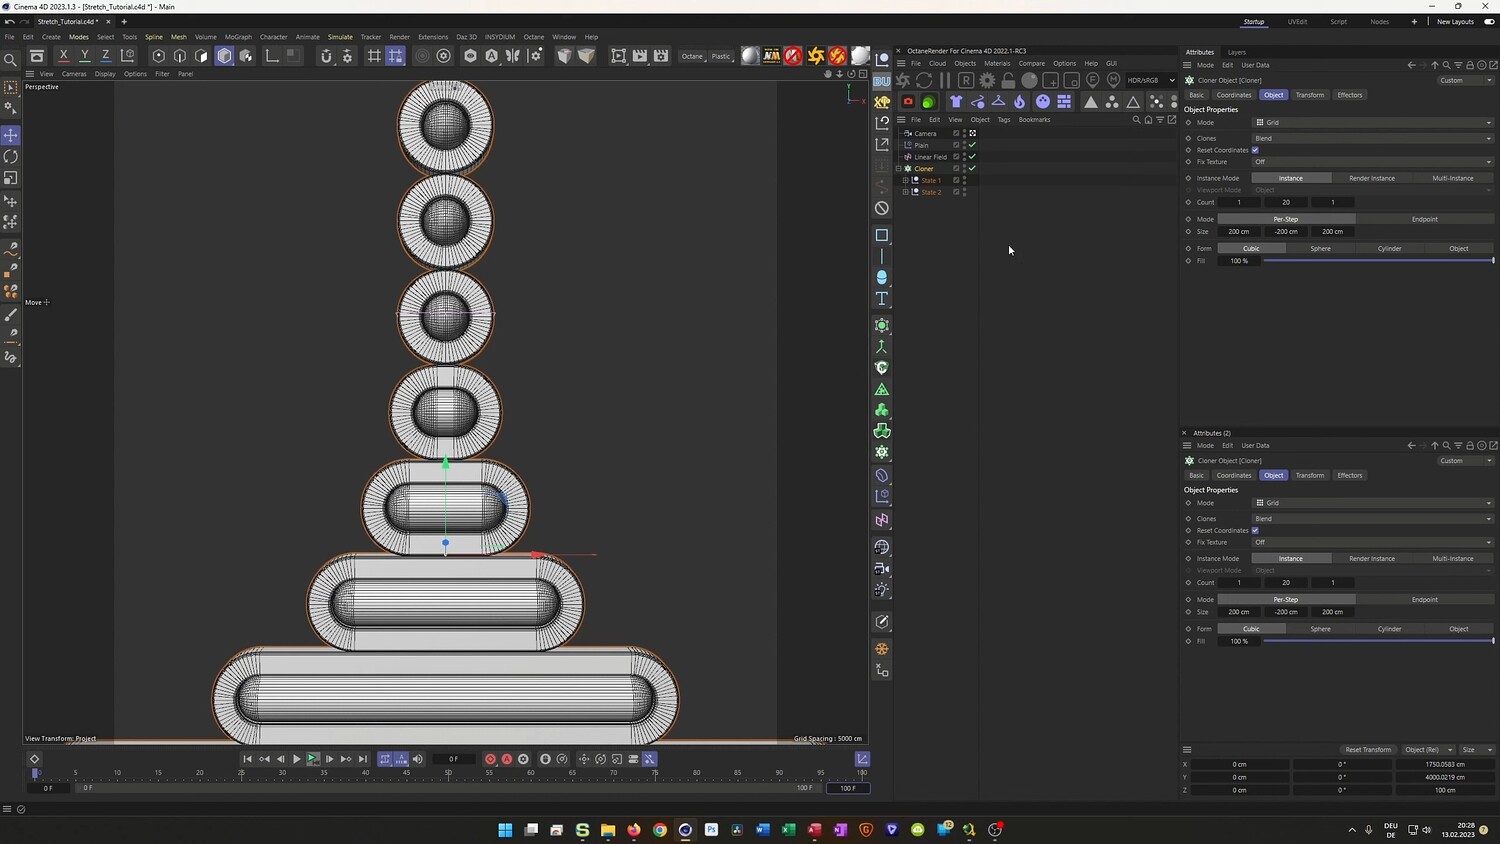Click the search magnifier in left toolbar
Viewport: 1500px width, 844px height.
11,59
